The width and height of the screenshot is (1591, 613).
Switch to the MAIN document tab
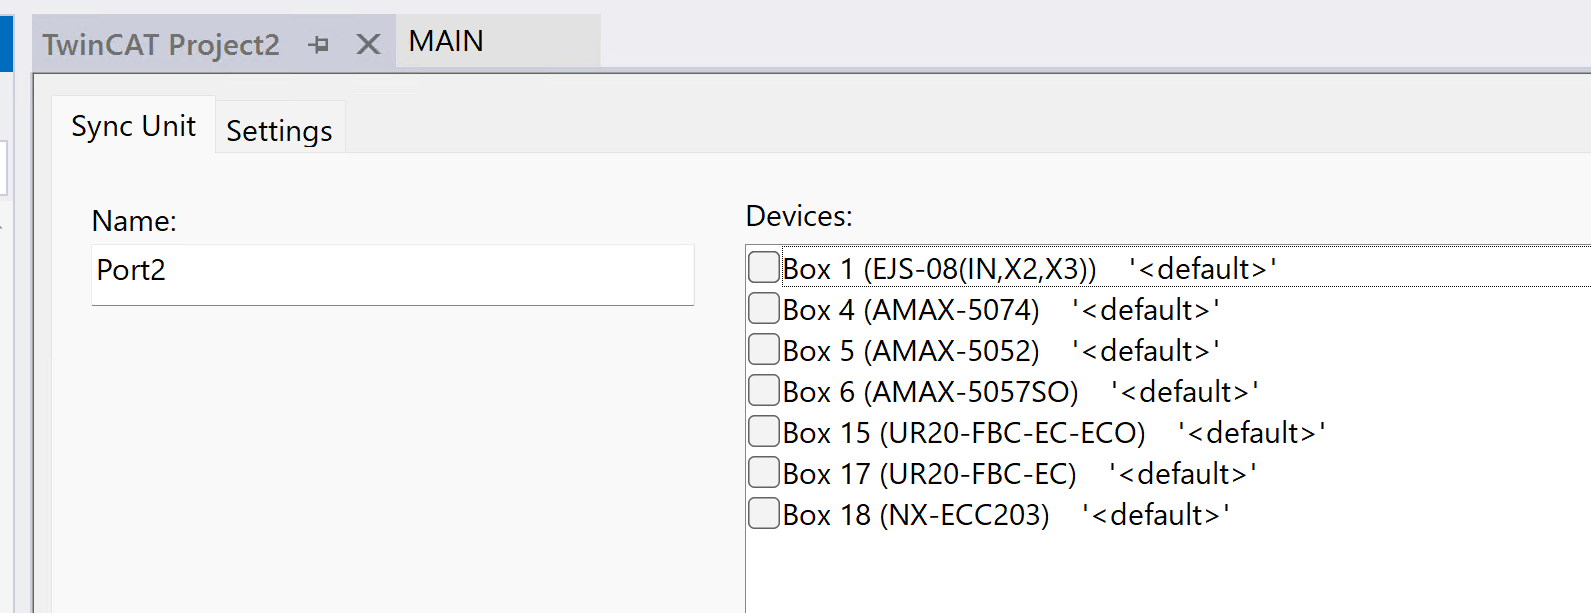(446, 42)
